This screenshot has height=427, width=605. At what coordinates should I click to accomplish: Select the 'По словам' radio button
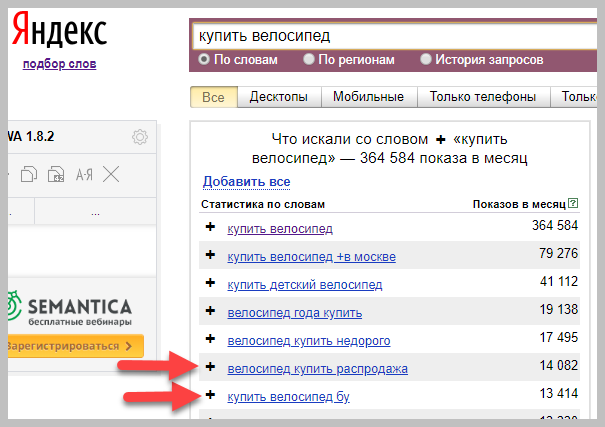tap(204, 60)
